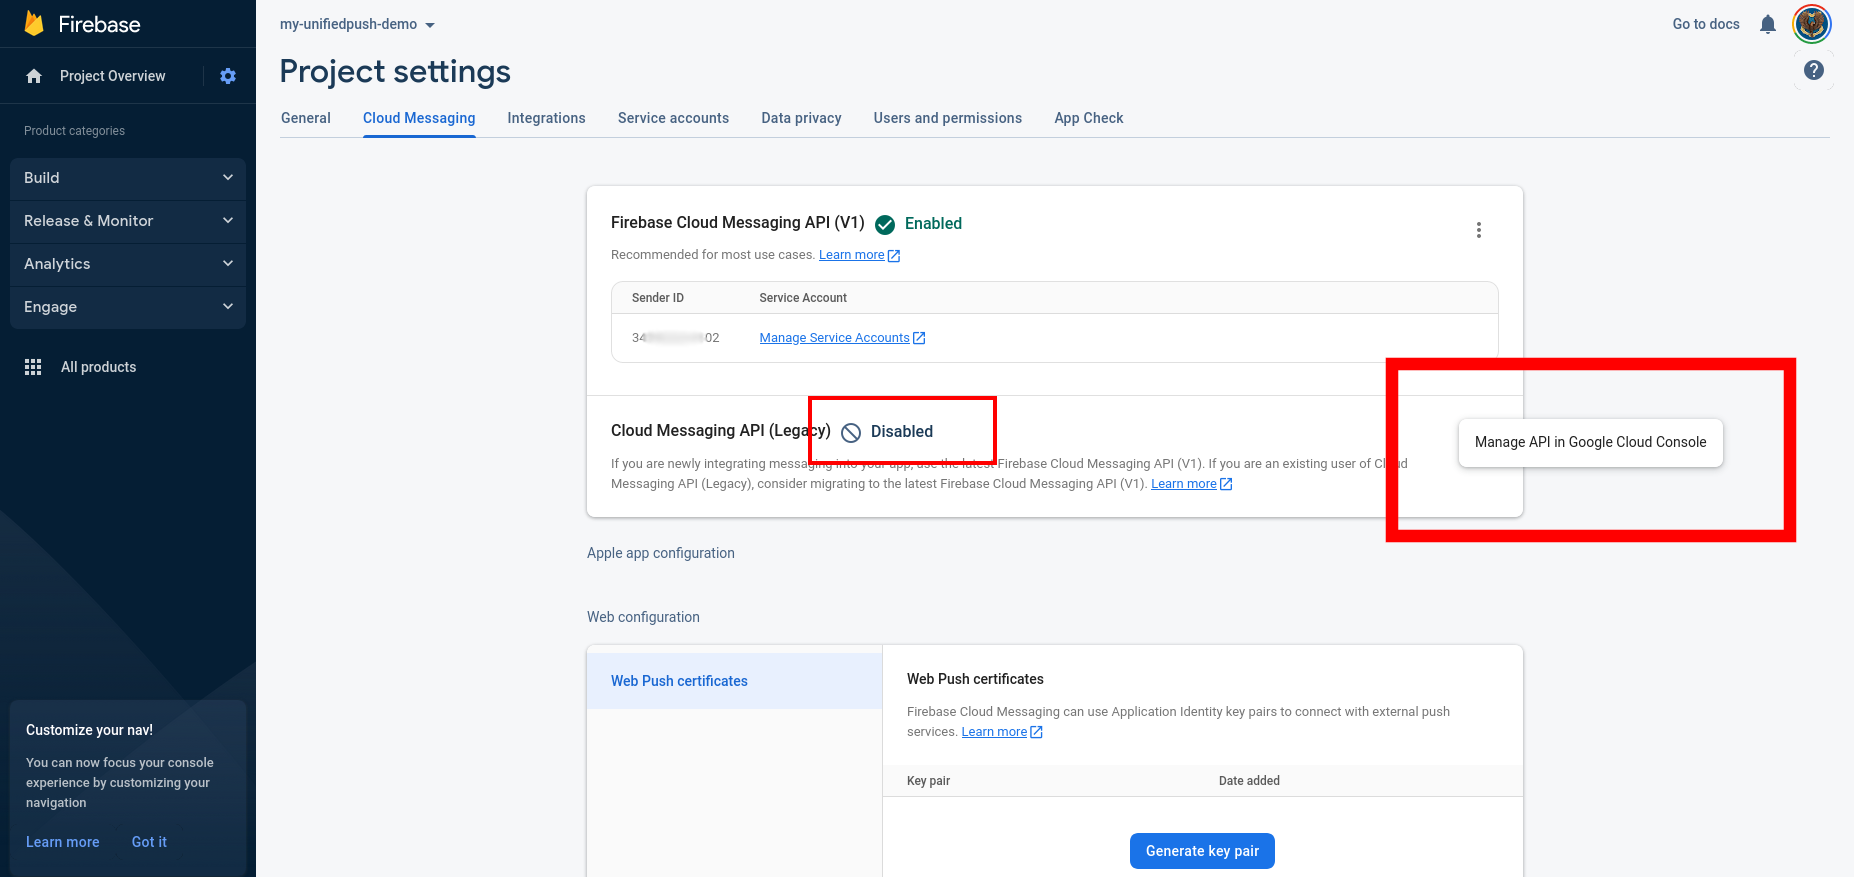
Task: Open project settings gear icon
Action: 228,76
